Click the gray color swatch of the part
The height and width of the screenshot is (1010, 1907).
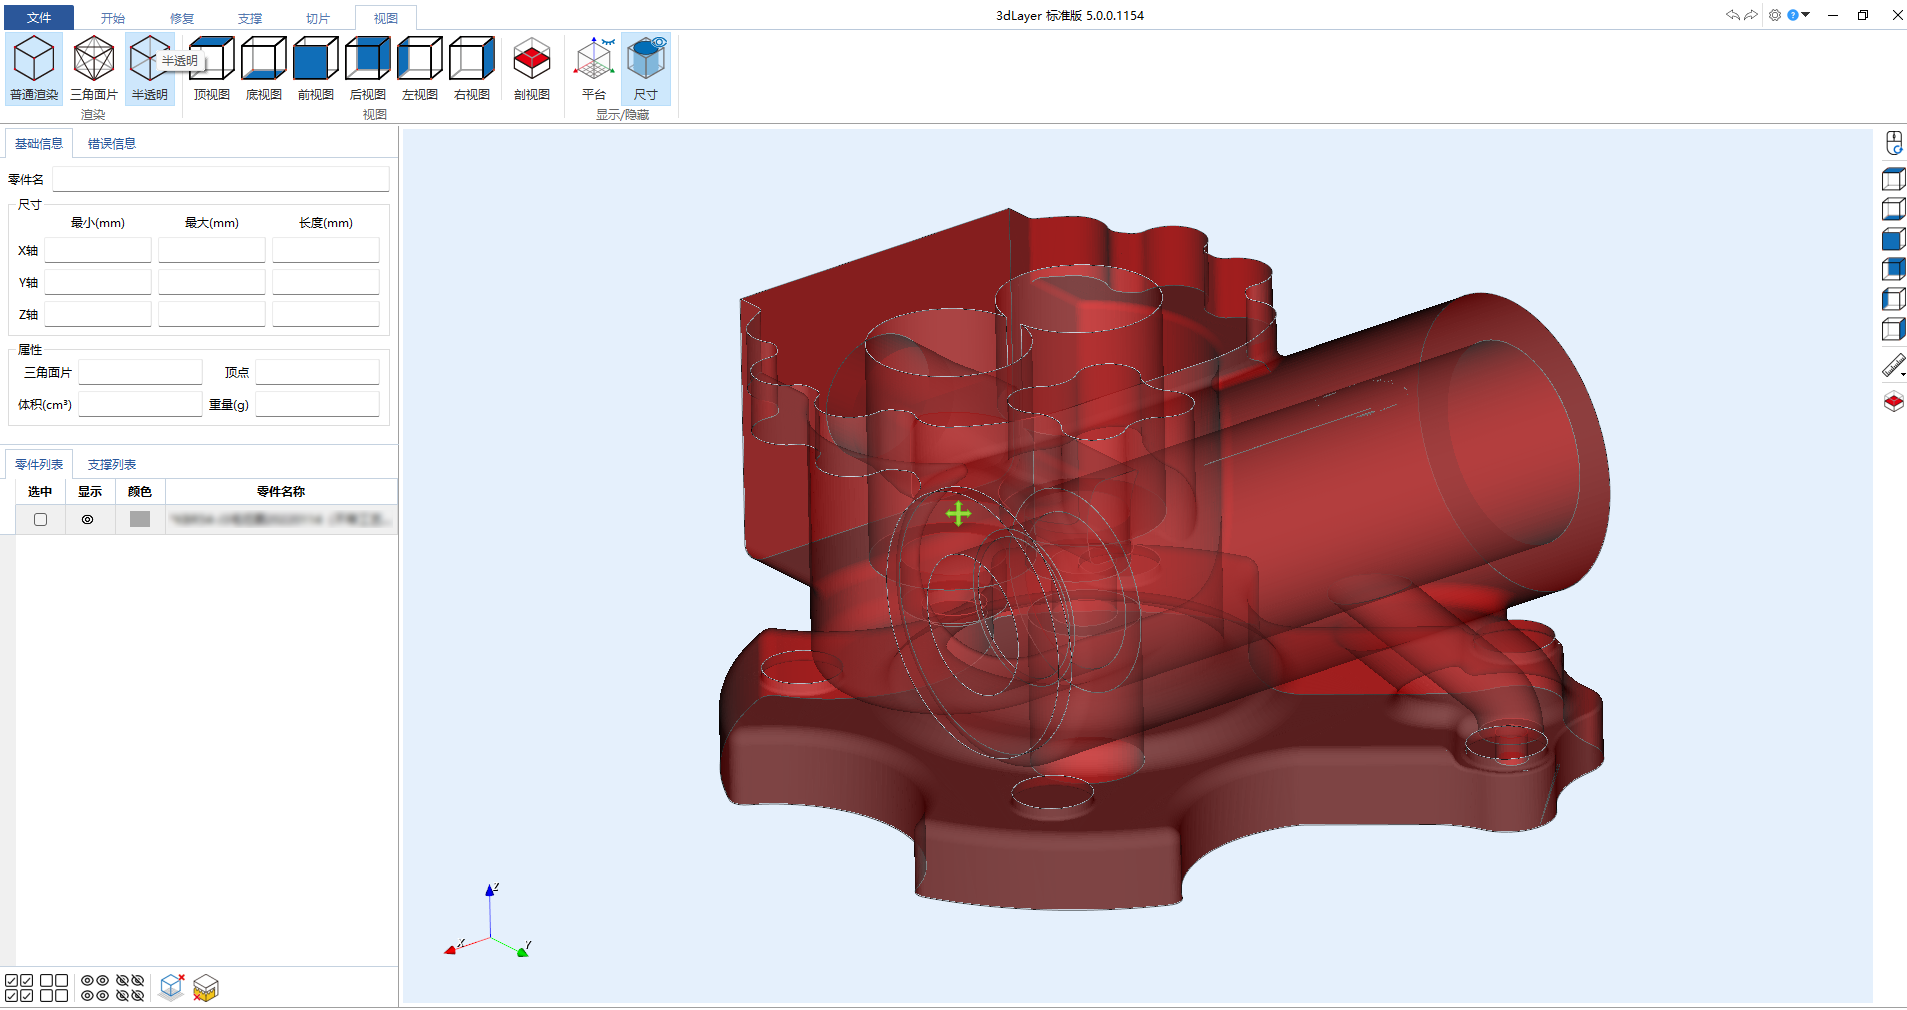coord(140,520)
